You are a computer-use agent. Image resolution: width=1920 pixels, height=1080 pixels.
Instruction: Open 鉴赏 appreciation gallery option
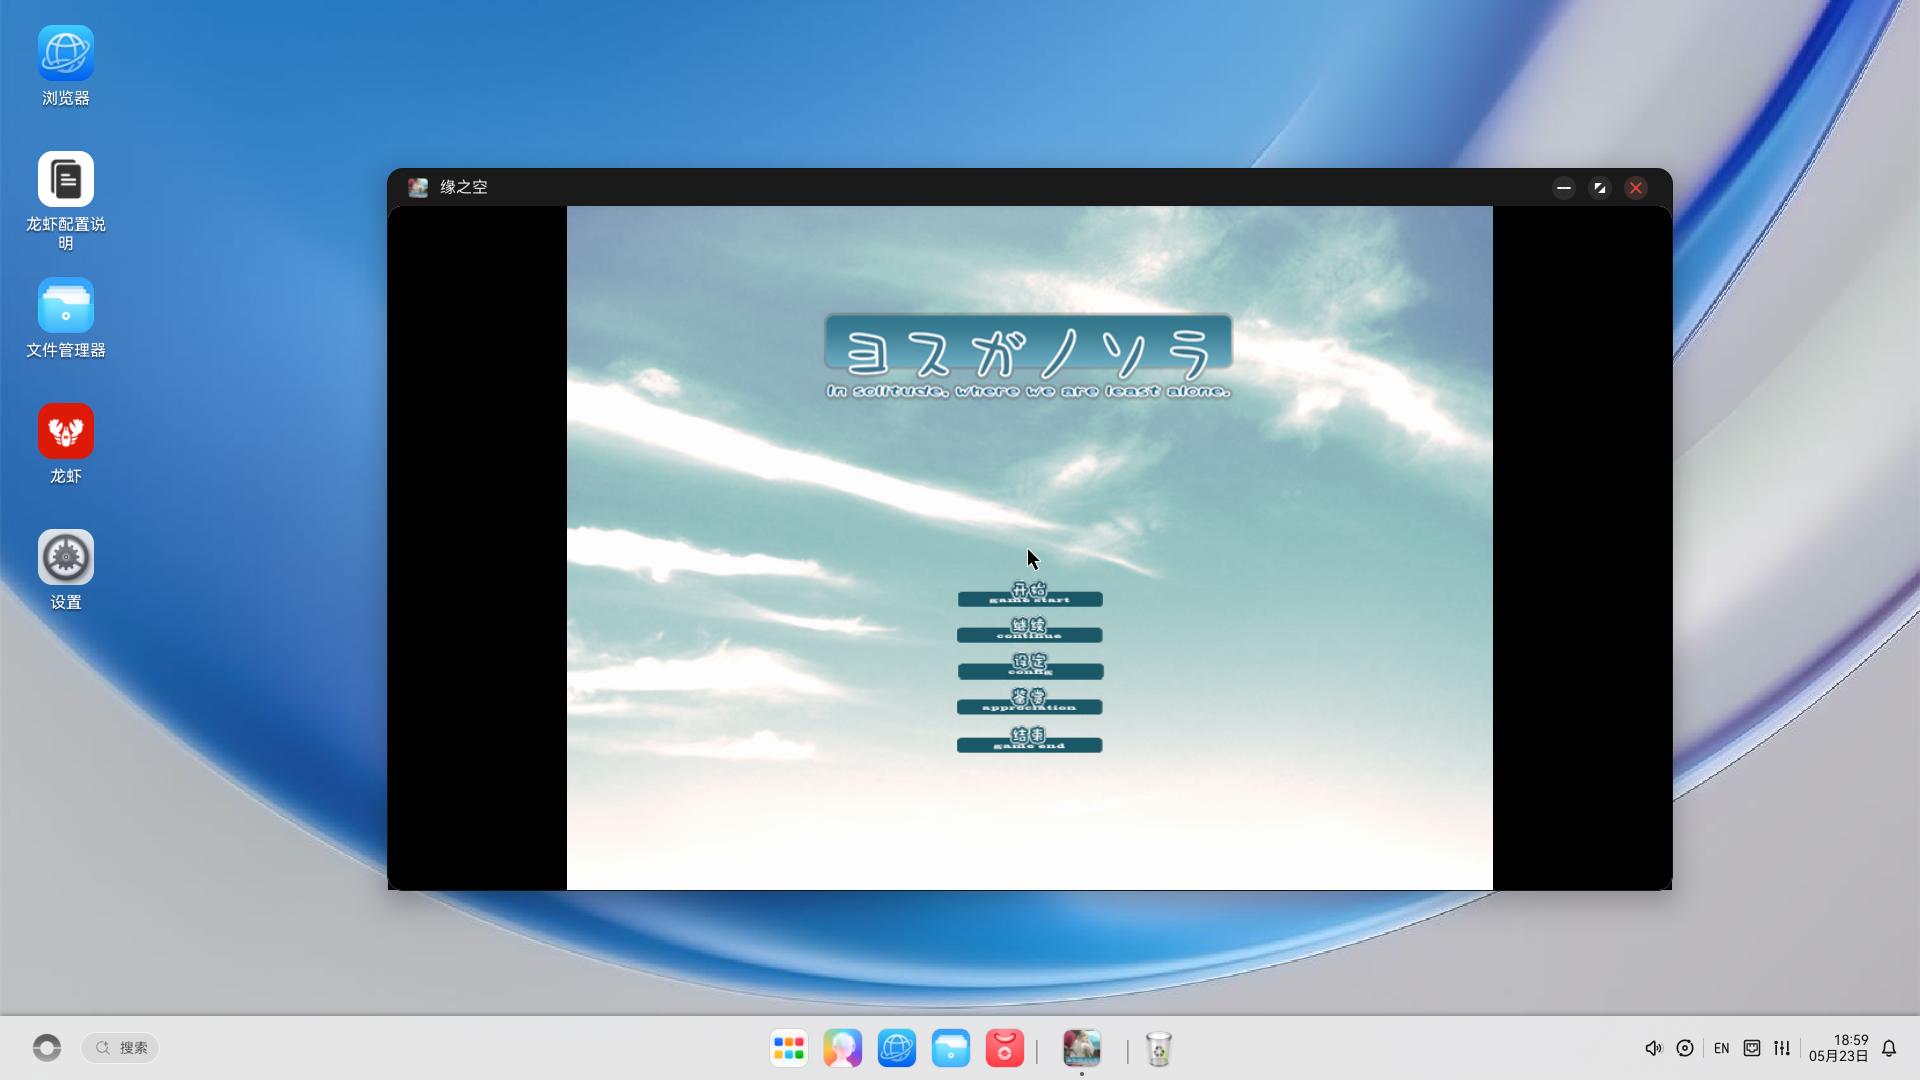click(x=1029, y=702)
